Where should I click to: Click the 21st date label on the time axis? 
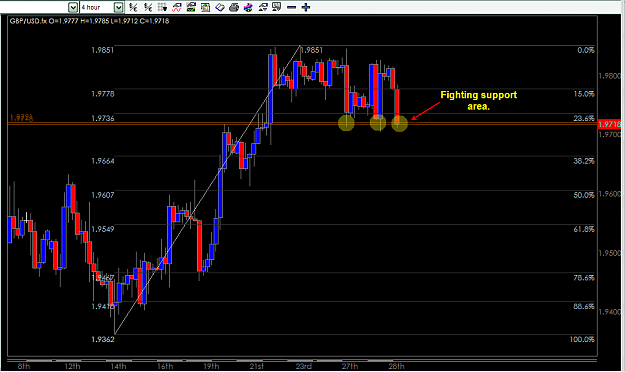[256, 366]
